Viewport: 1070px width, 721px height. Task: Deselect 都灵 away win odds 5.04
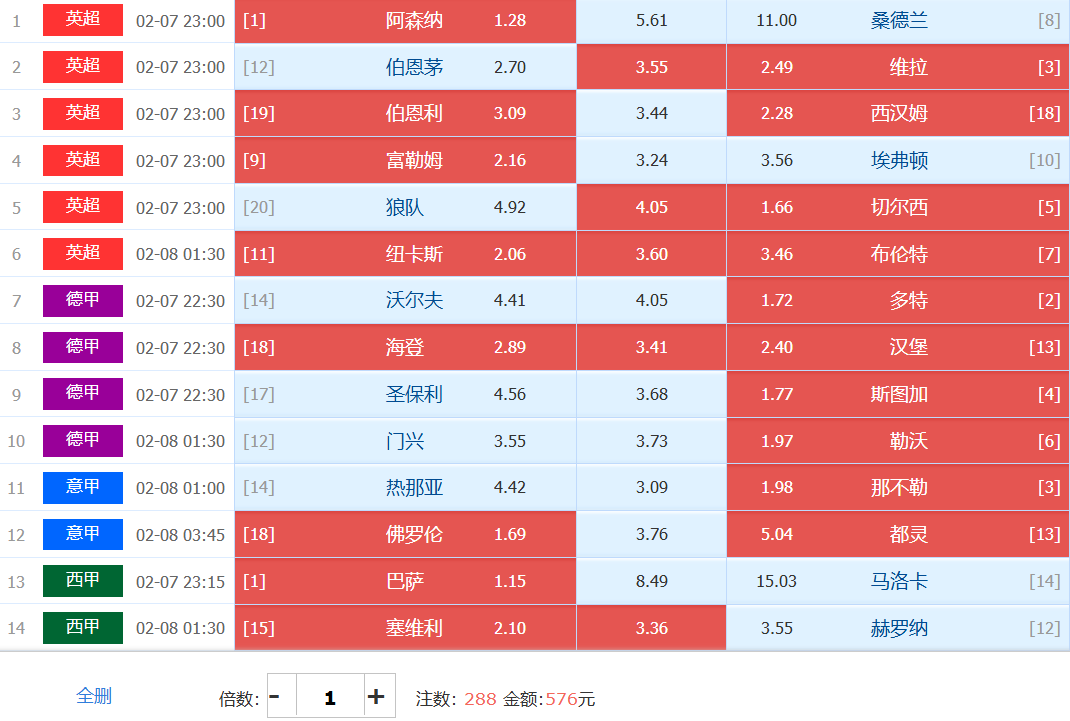(898, 534)
